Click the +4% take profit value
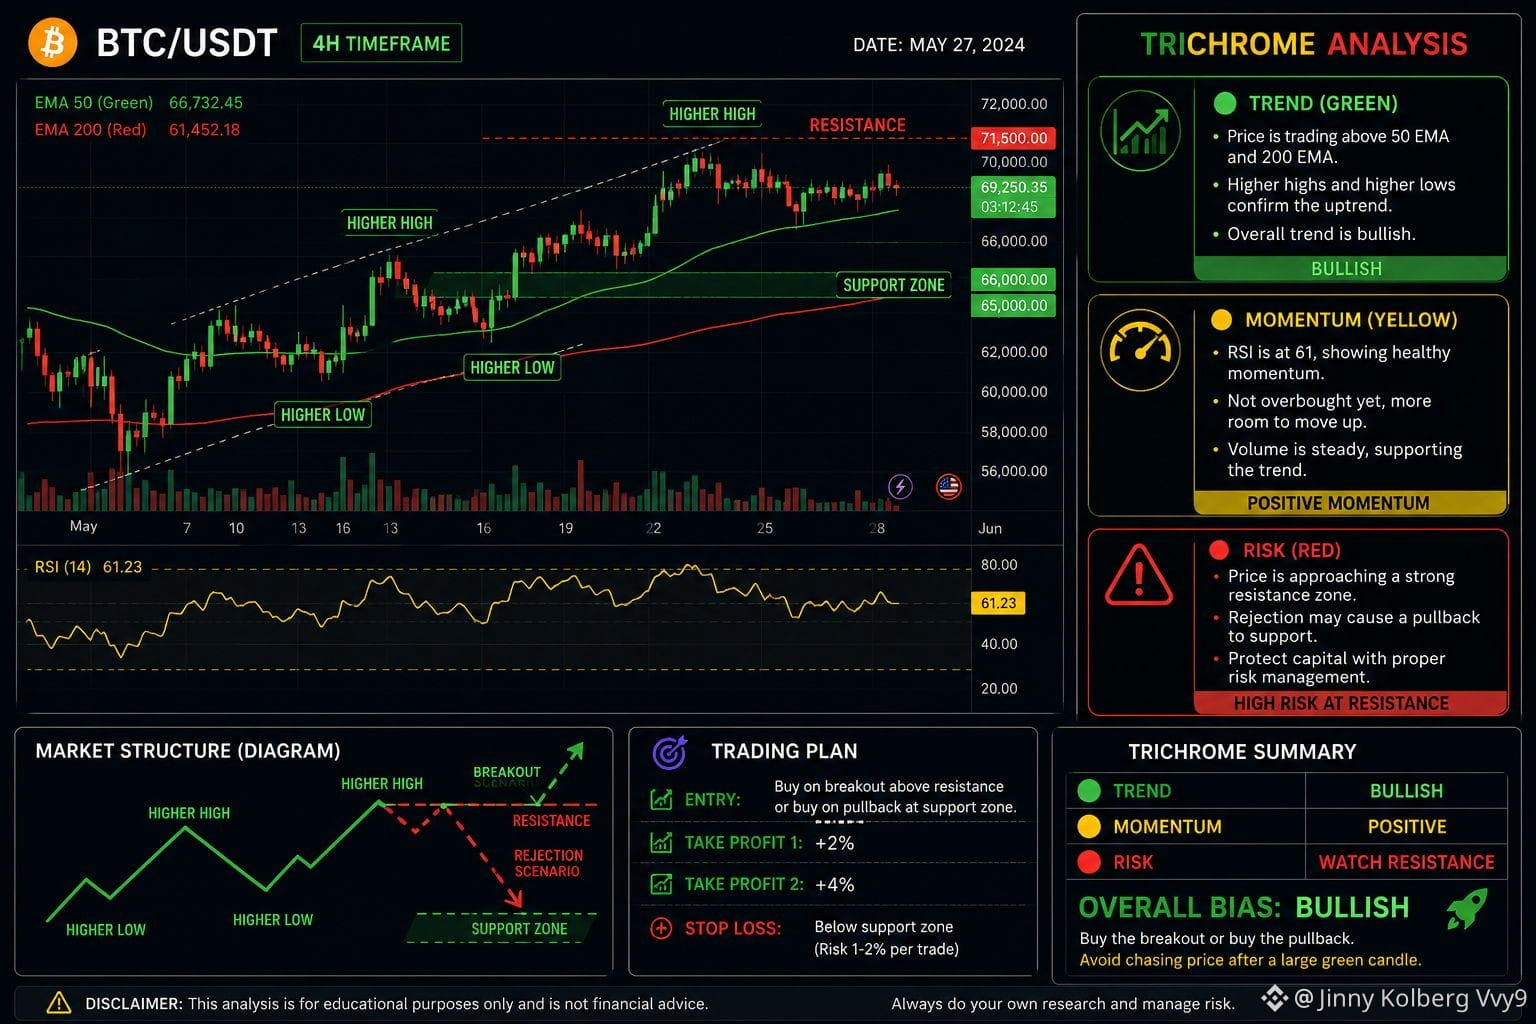Screen dimensions: 1536x1024 coord(834,884)
